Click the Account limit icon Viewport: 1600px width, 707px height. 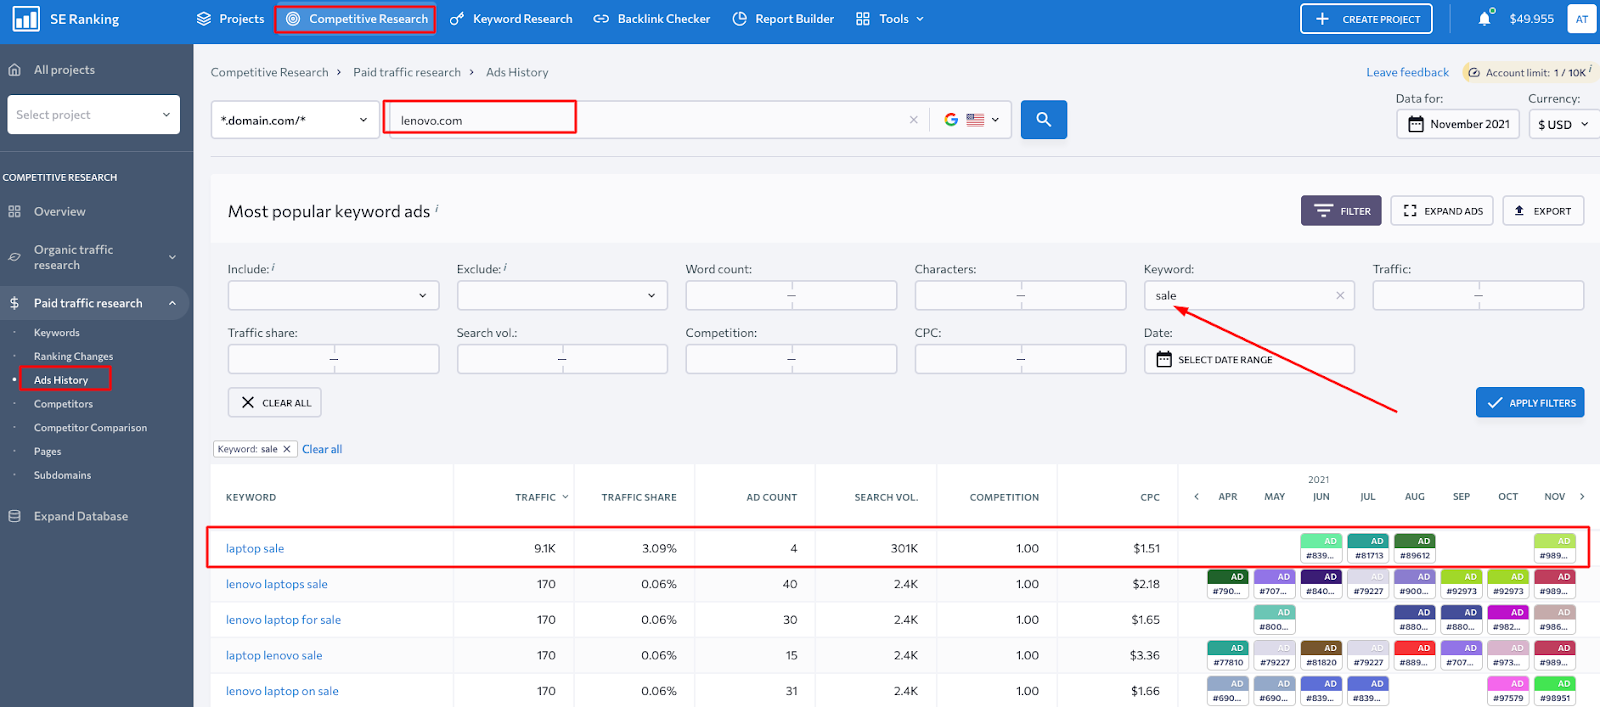1473,72
